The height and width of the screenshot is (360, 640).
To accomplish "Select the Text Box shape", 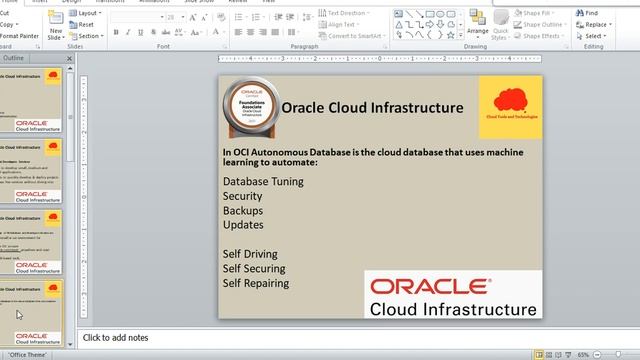I will [x=398, y=14].
